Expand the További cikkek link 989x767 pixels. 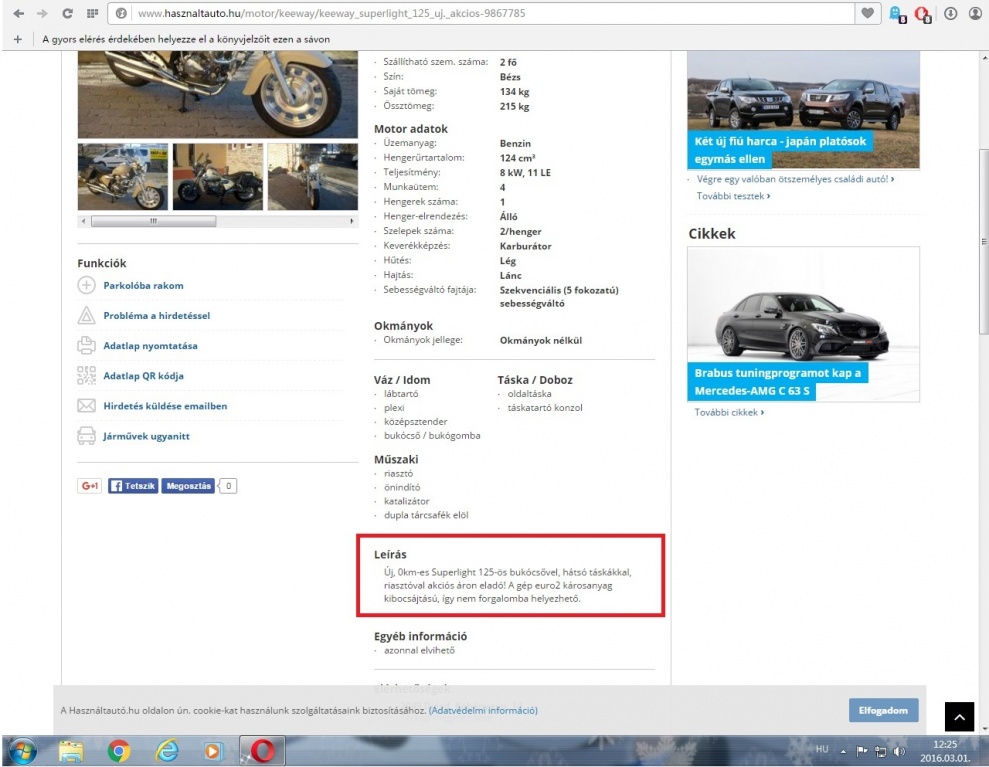click(x=729, y=412)
